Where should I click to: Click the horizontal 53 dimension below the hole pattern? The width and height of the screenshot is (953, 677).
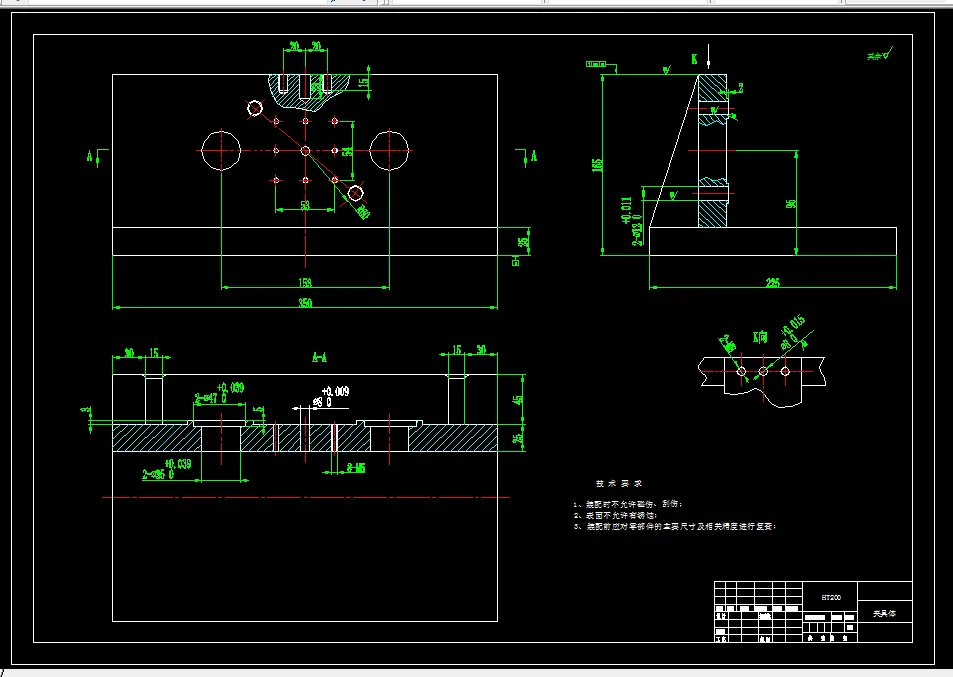tap(305, 205)
